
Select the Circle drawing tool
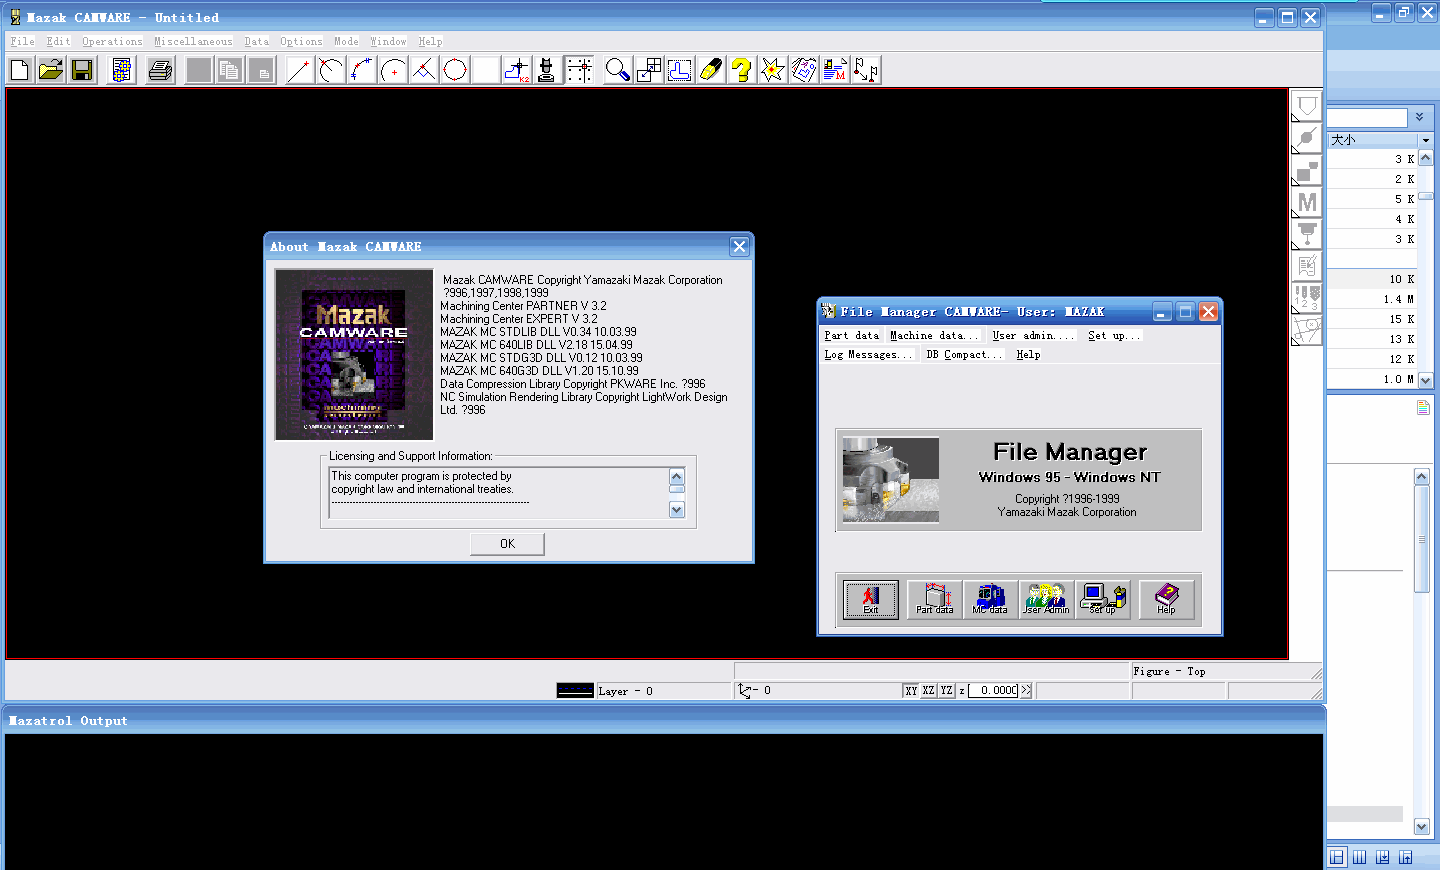click(x=455, y=70)
